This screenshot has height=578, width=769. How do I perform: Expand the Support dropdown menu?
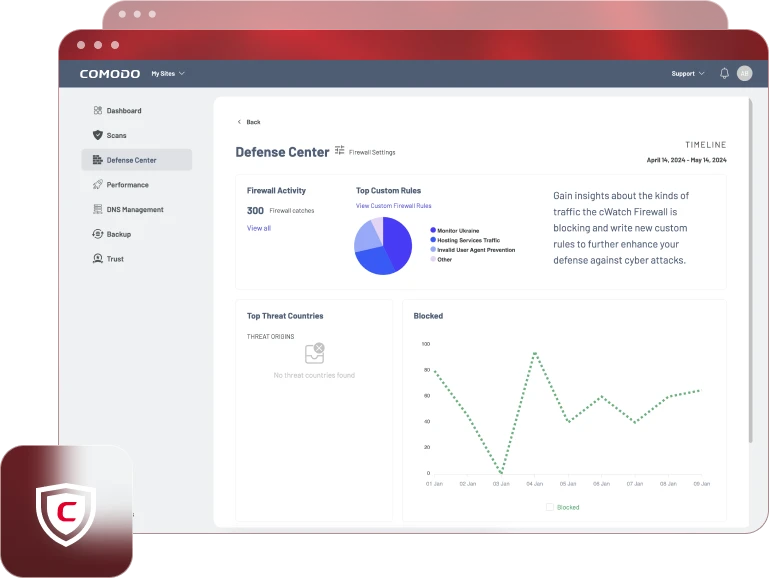coord(688,73)
